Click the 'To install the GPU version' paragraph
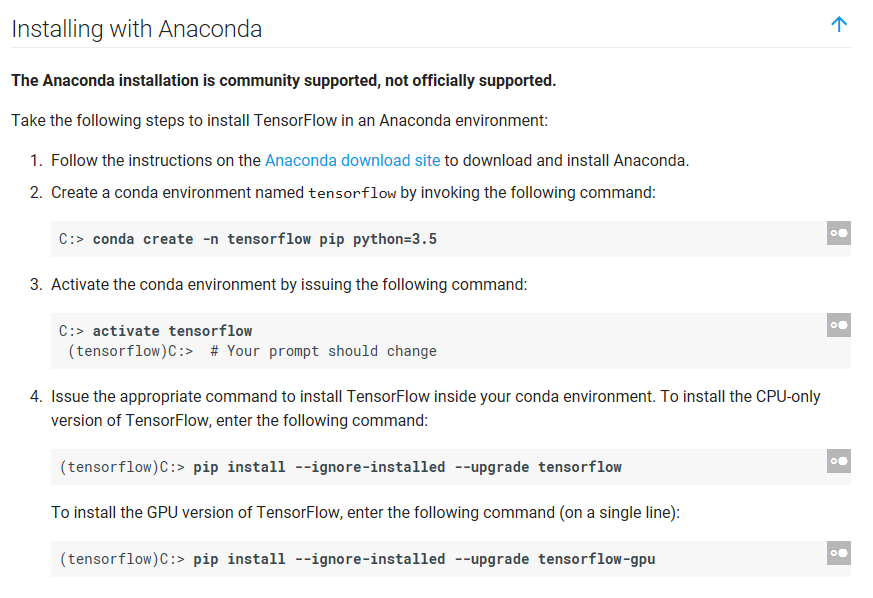 coord(365,512)
